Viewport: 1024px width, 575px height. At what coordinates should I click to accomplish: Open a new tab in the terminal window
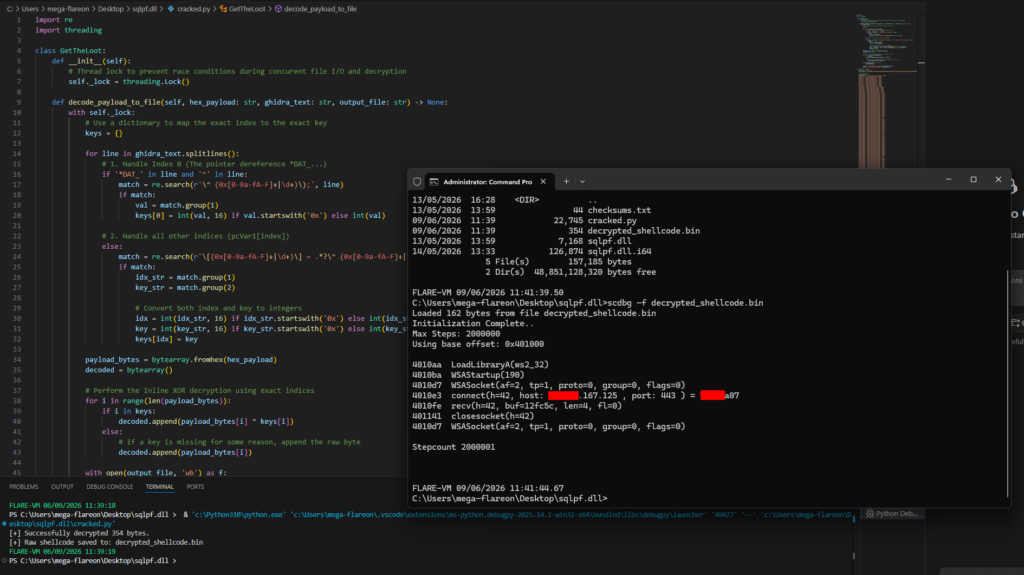[x=566, y=182]
